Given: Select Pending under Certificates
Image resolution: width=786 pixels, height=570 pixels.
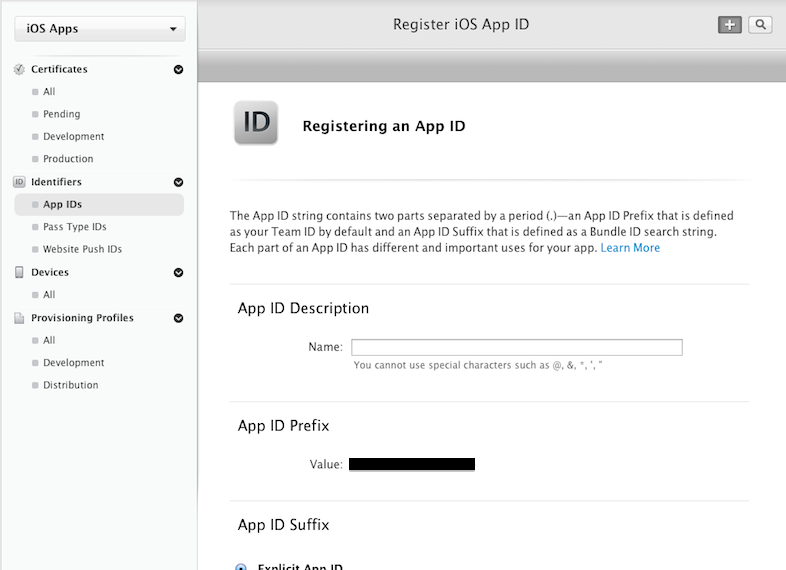Looking at the screenshot, I should [x=61, y=114].
